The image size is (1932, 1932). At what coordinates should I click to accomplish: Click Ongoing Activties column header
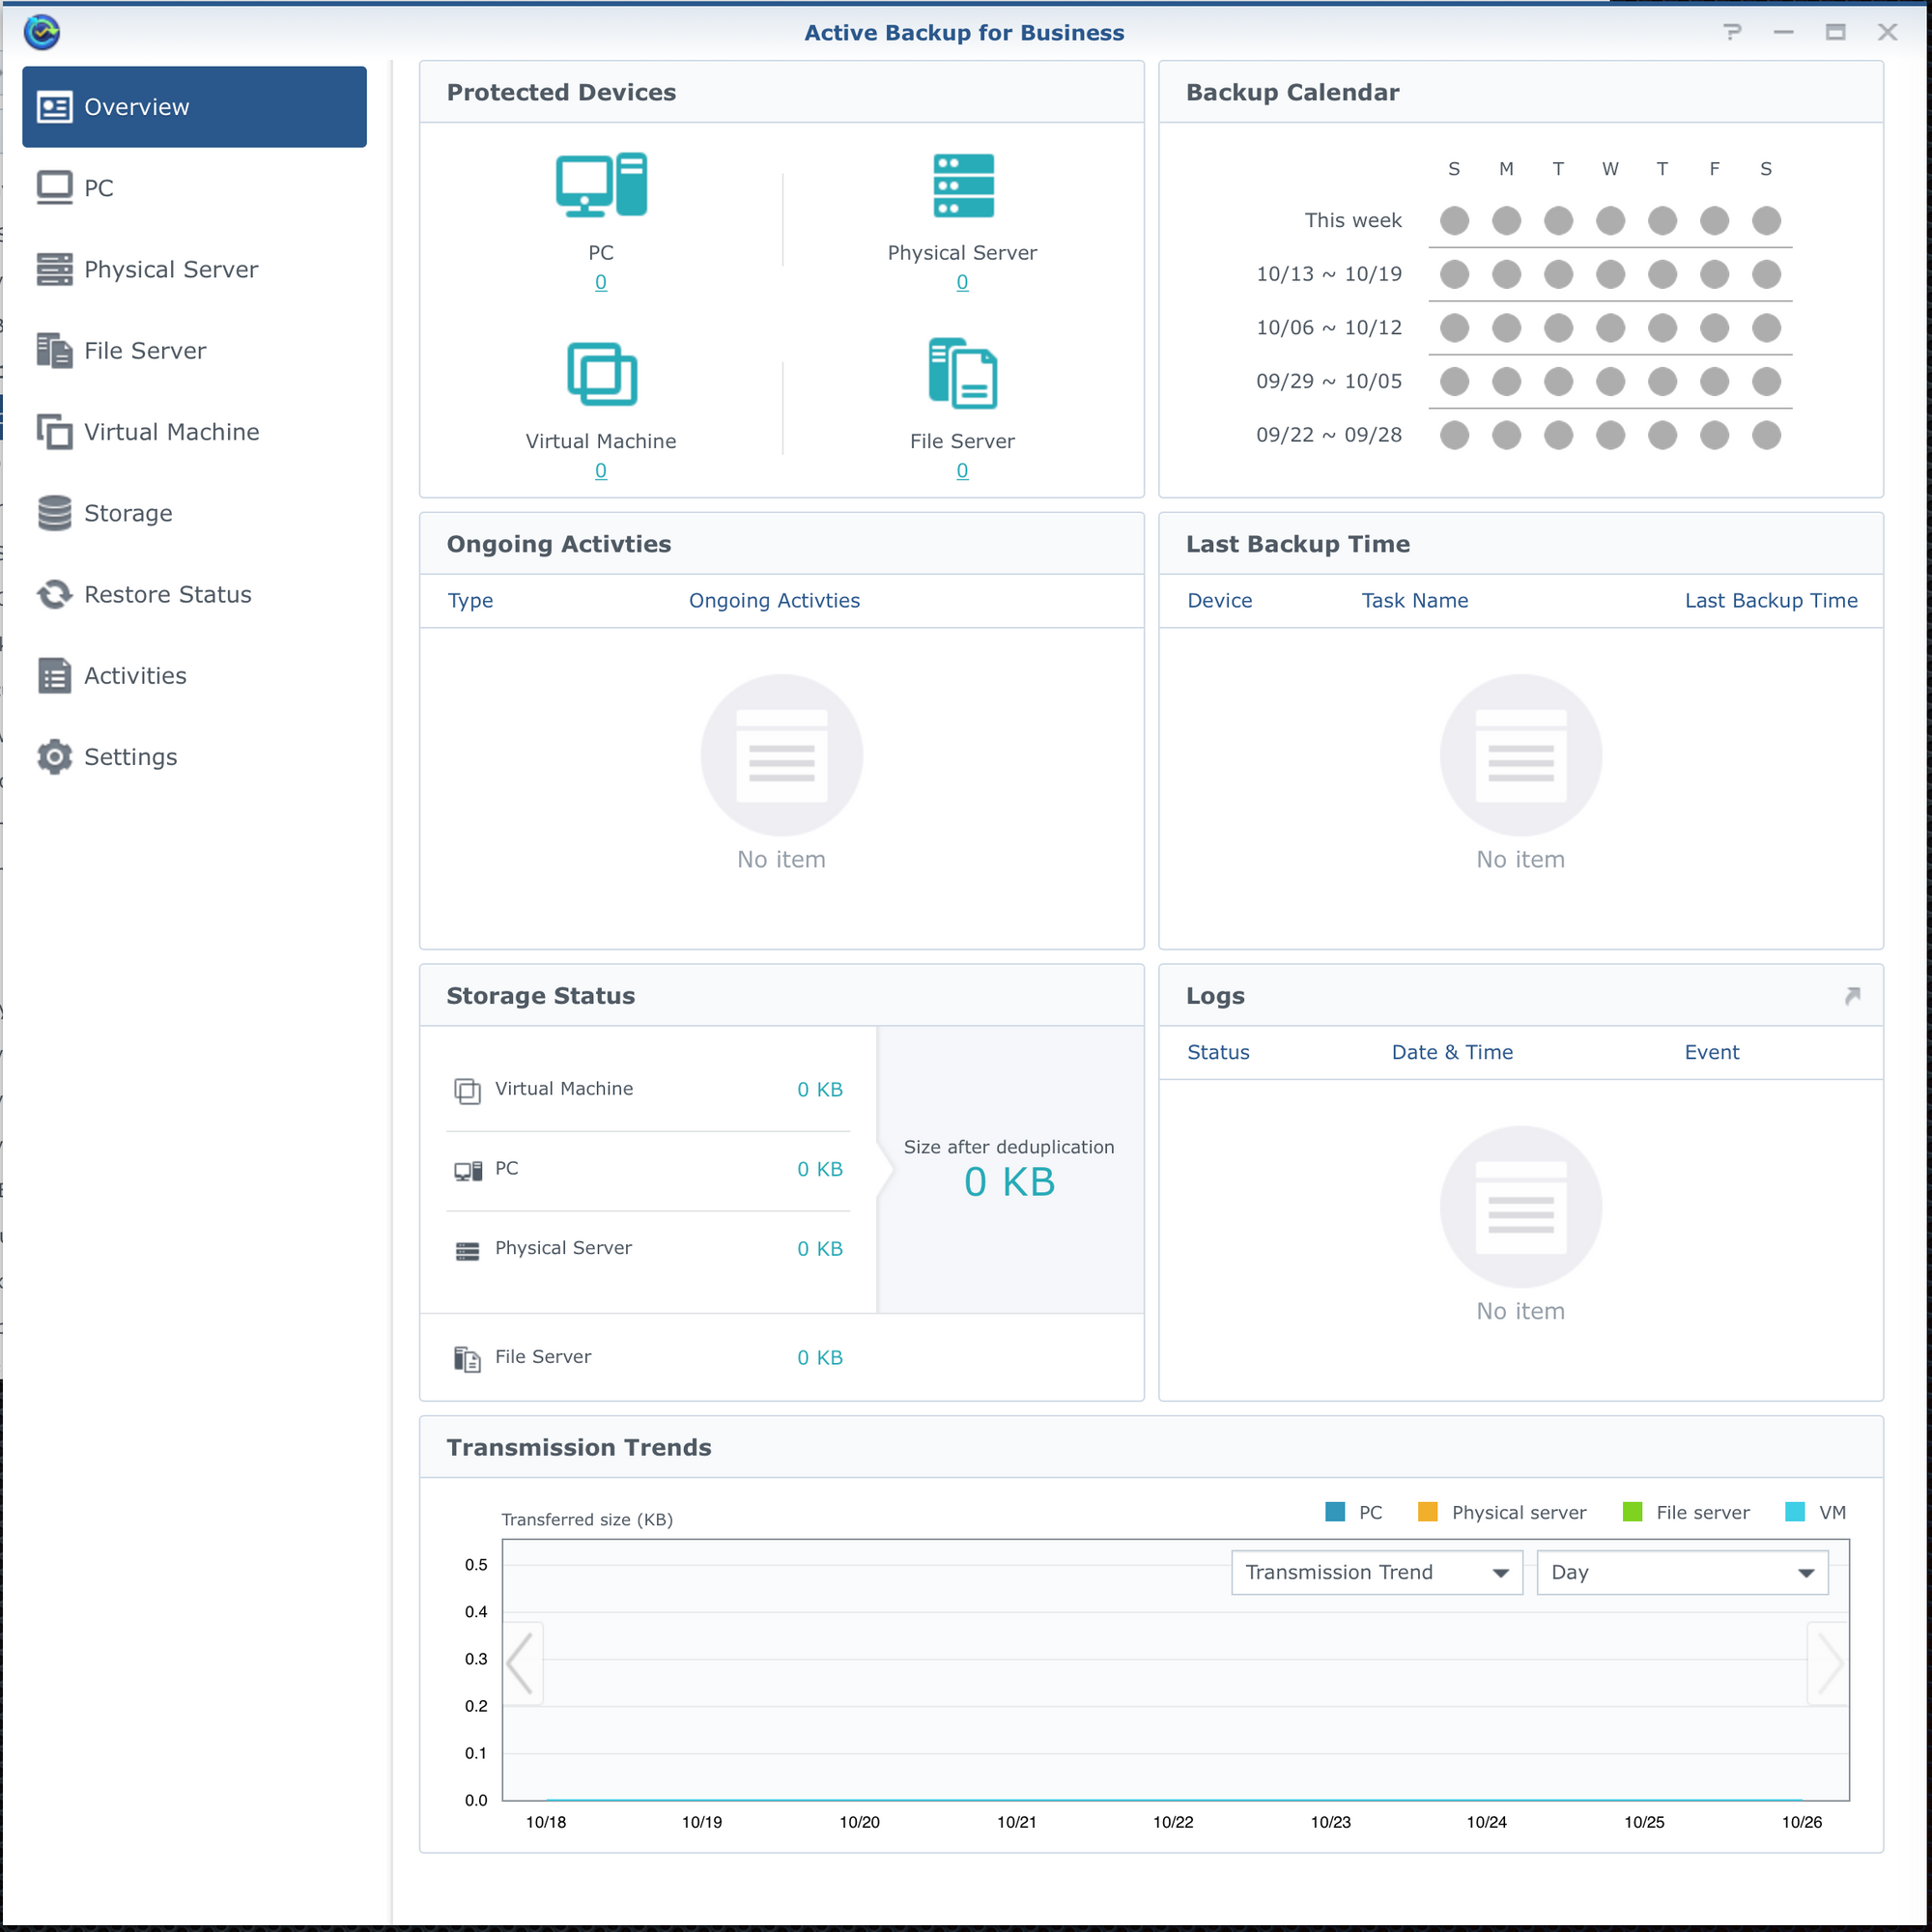(x=774, y=601)
